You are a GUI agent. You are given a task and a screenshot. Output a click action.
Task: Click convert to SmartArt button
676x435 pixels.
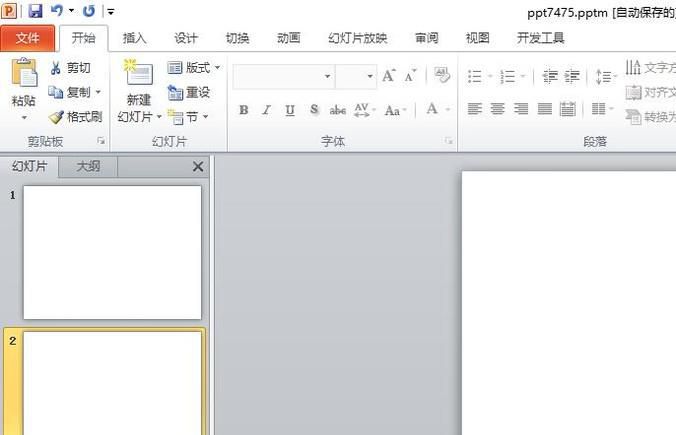coord(651,116)
